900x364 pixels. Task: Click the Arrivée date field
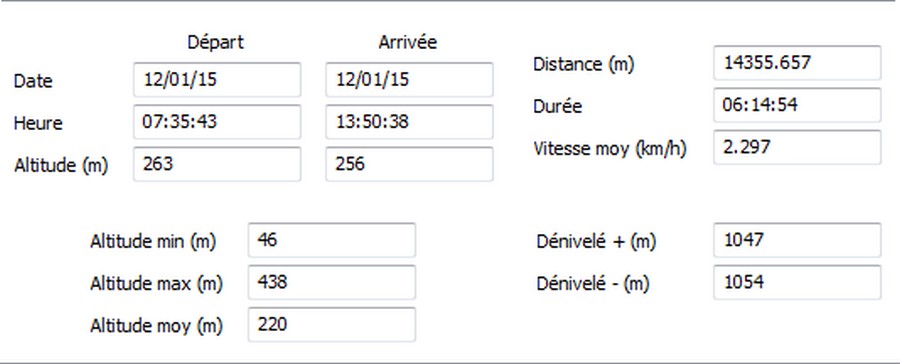(409, 80)
